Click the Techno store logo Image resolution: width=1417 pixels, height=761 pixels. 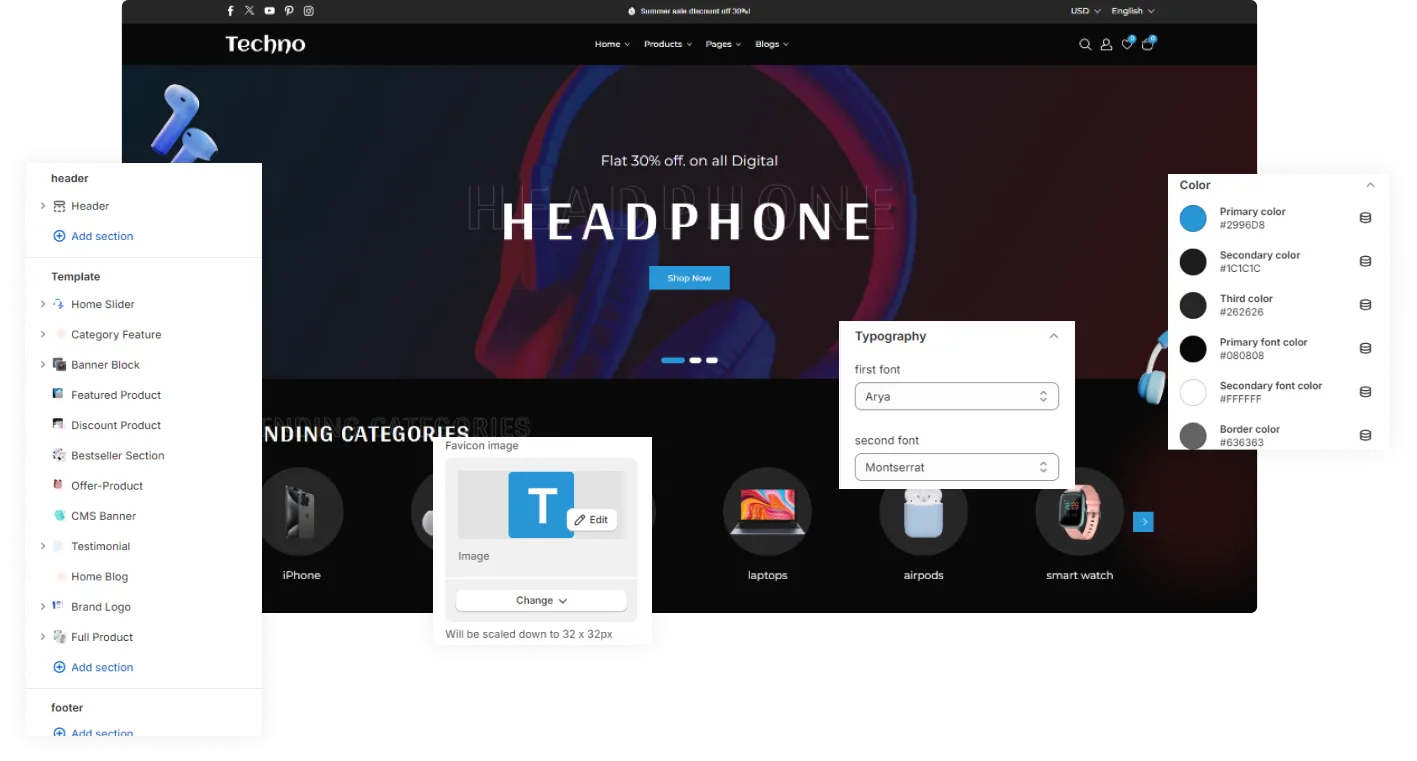point(265,44)
